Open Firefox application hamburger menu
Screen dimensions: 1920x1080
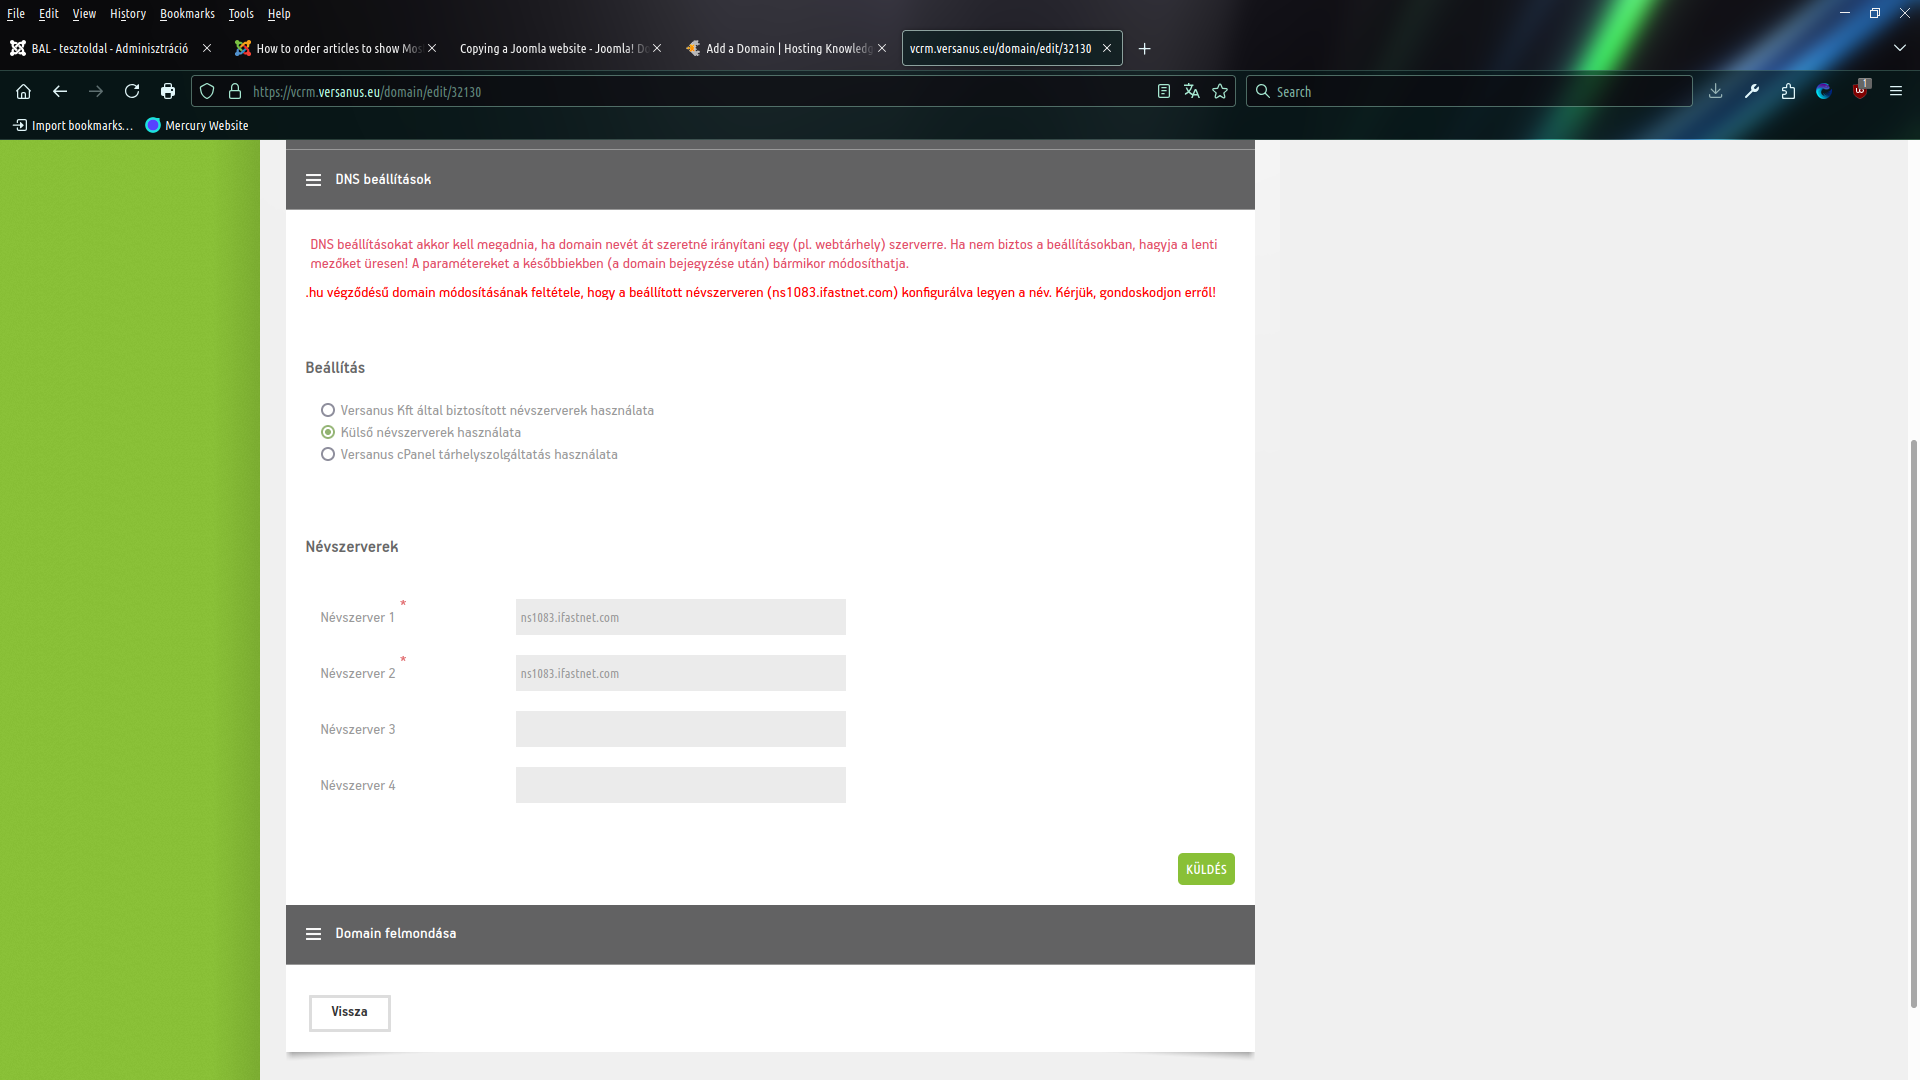[1896, 91]
